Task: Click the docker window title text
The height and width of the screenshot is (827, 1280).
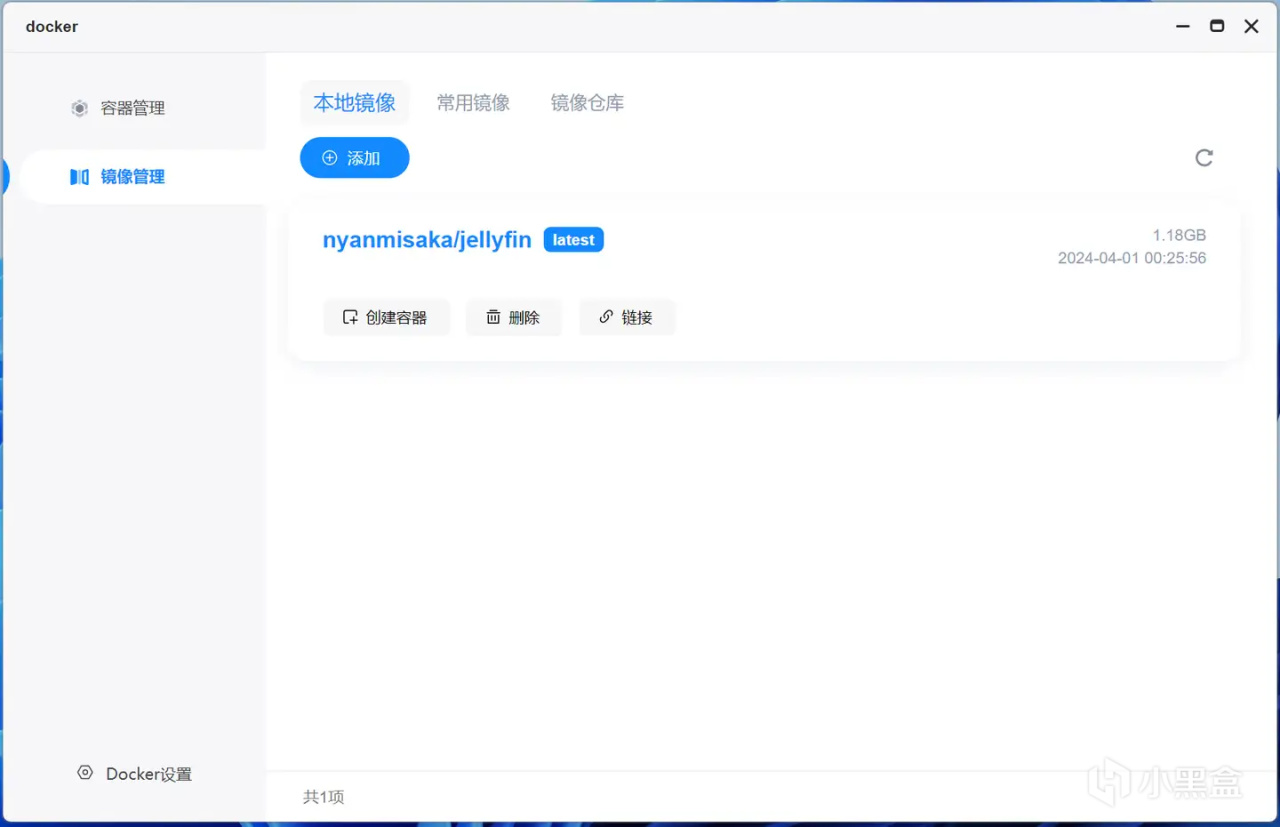Action: point(52,27)
